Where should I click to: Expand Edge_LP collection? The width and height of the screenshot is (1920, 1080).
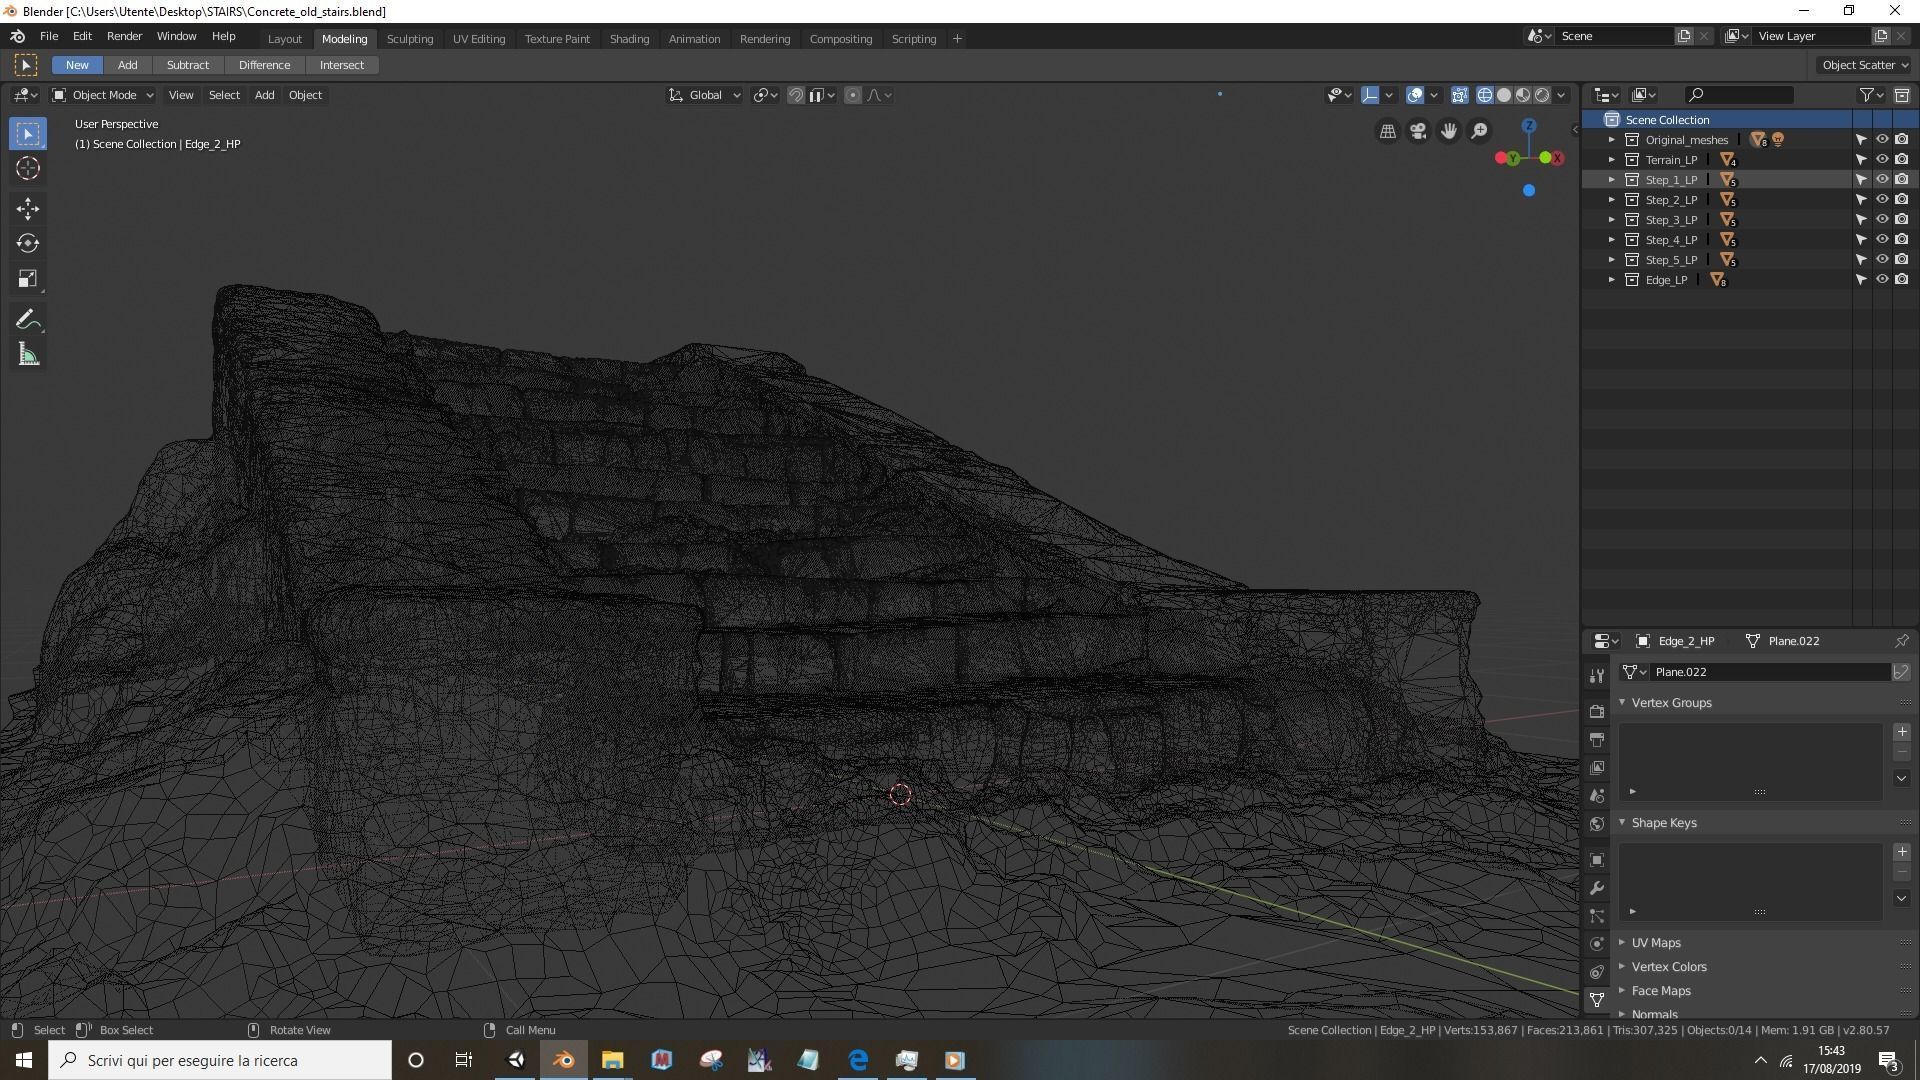[1611, 280]
